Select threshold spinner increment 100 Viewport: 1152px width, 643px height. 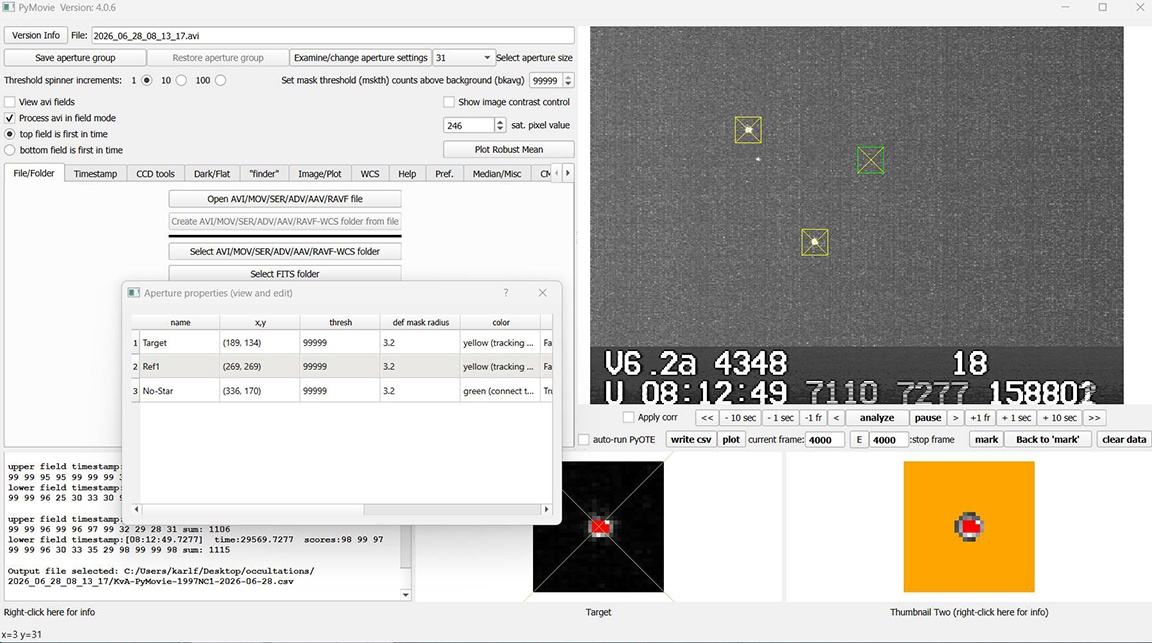220,80
